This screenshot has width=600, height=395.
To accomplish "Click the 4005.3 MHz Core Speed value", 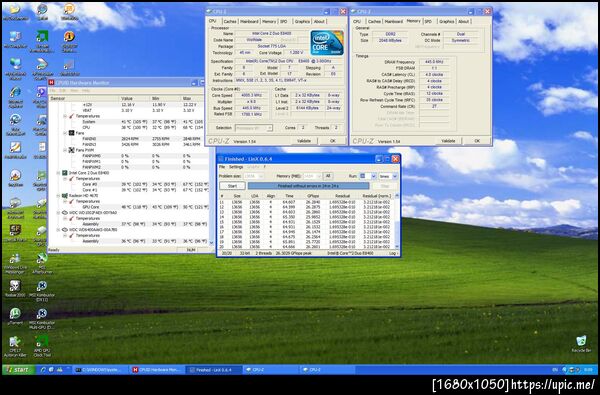I will point(251,95).
